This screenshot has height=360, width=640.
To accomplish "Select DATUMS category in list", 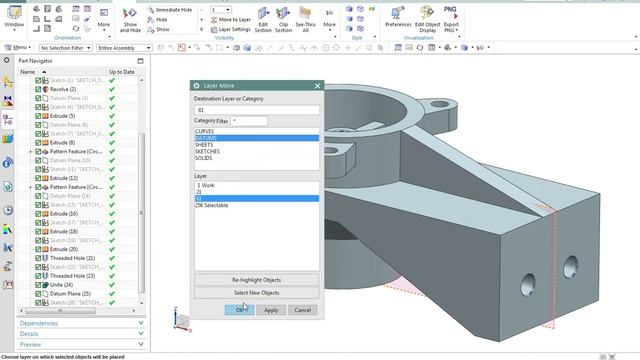I will 256,138.
